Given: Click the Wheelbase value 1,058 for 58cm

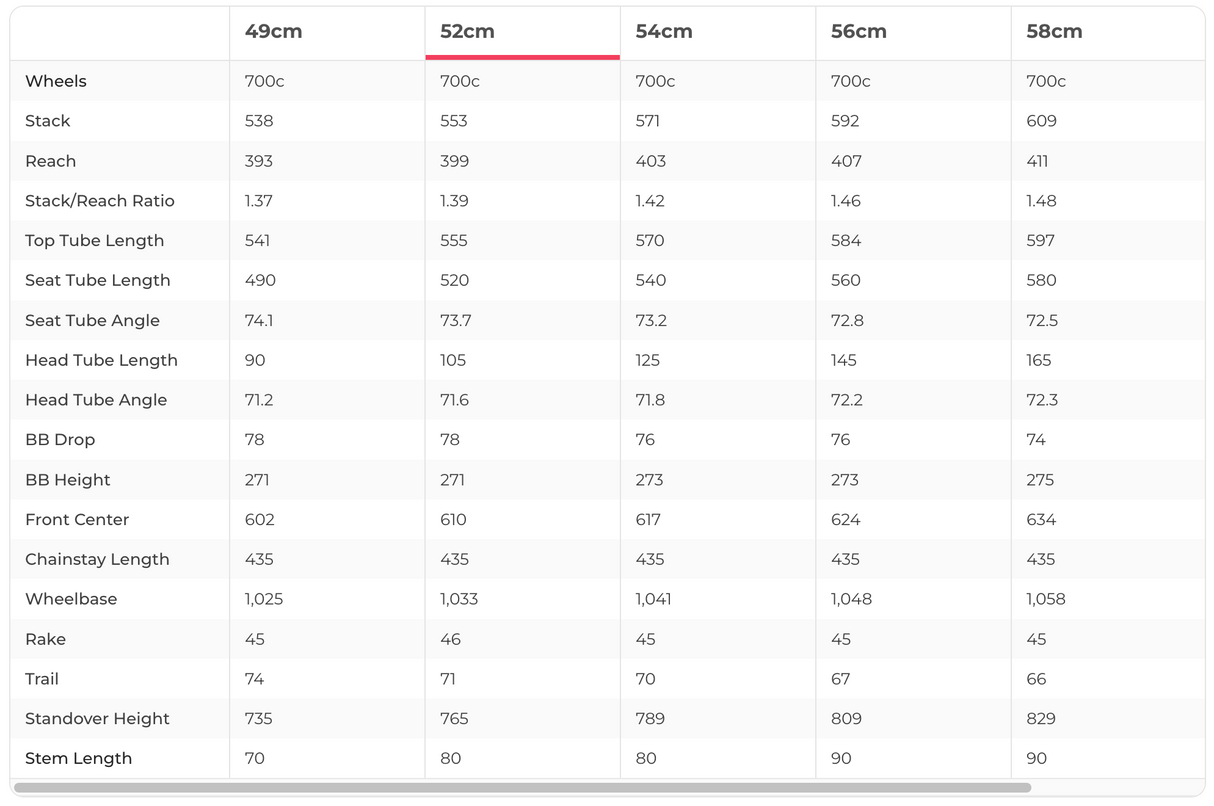Looking at the screenshot, I should pyautogui.click(x=1046, y=599).
